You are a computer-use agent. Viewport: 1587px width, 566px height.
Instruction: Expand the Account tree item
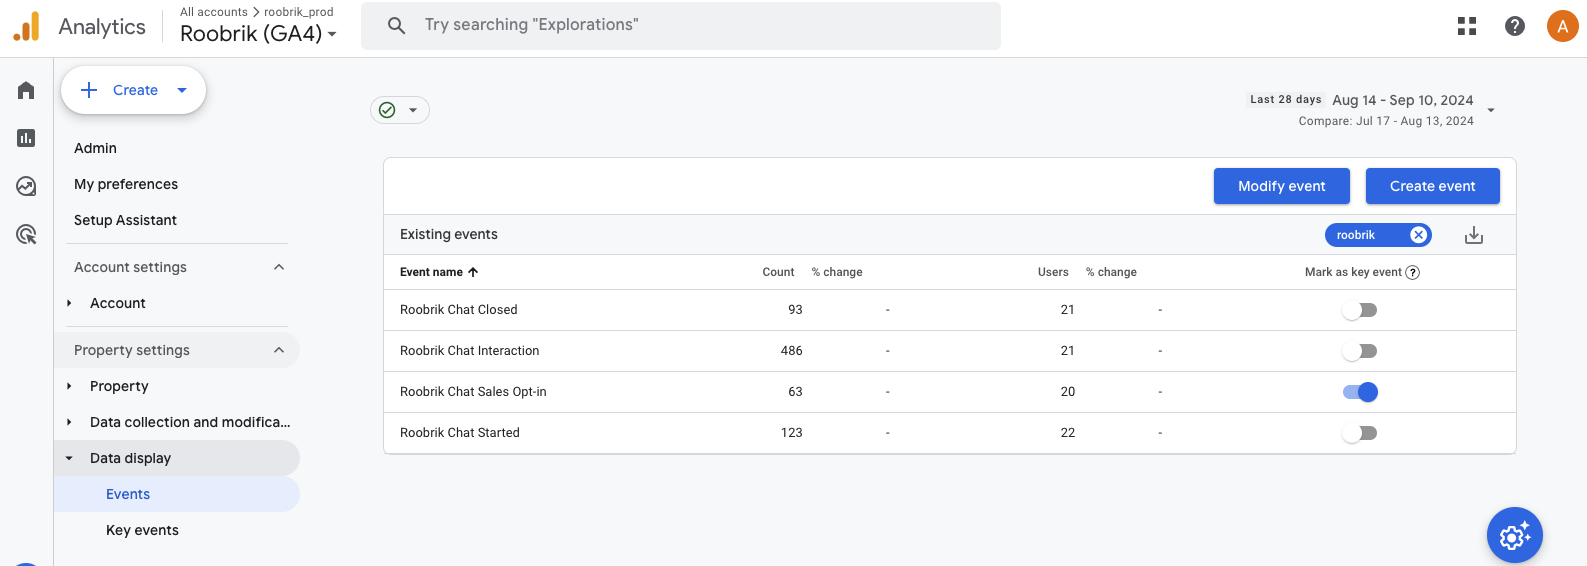[x=69, y=303]
